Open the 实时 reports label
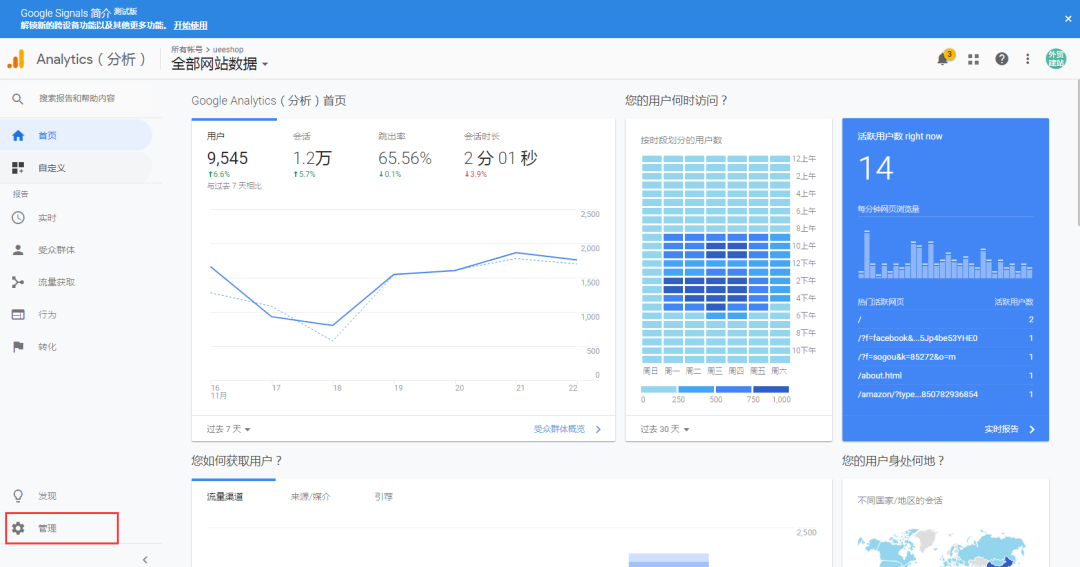This screenshot has width=1080, height=567. point(48,218)
